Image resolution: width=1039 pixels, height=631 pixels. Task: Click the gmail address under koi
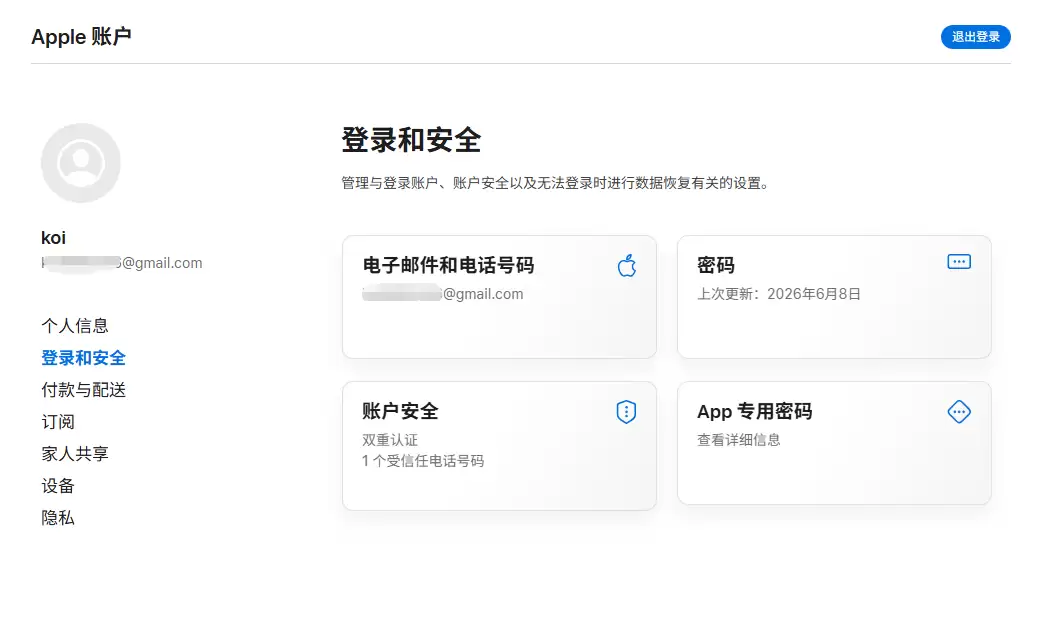(122, 263)
